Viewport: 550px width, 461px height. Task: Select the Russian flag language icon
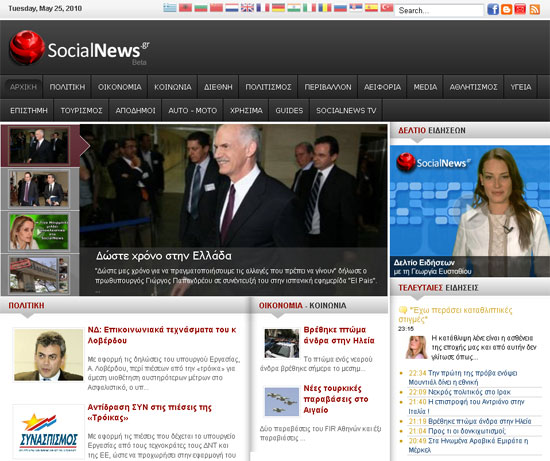(x=340, y=8)
